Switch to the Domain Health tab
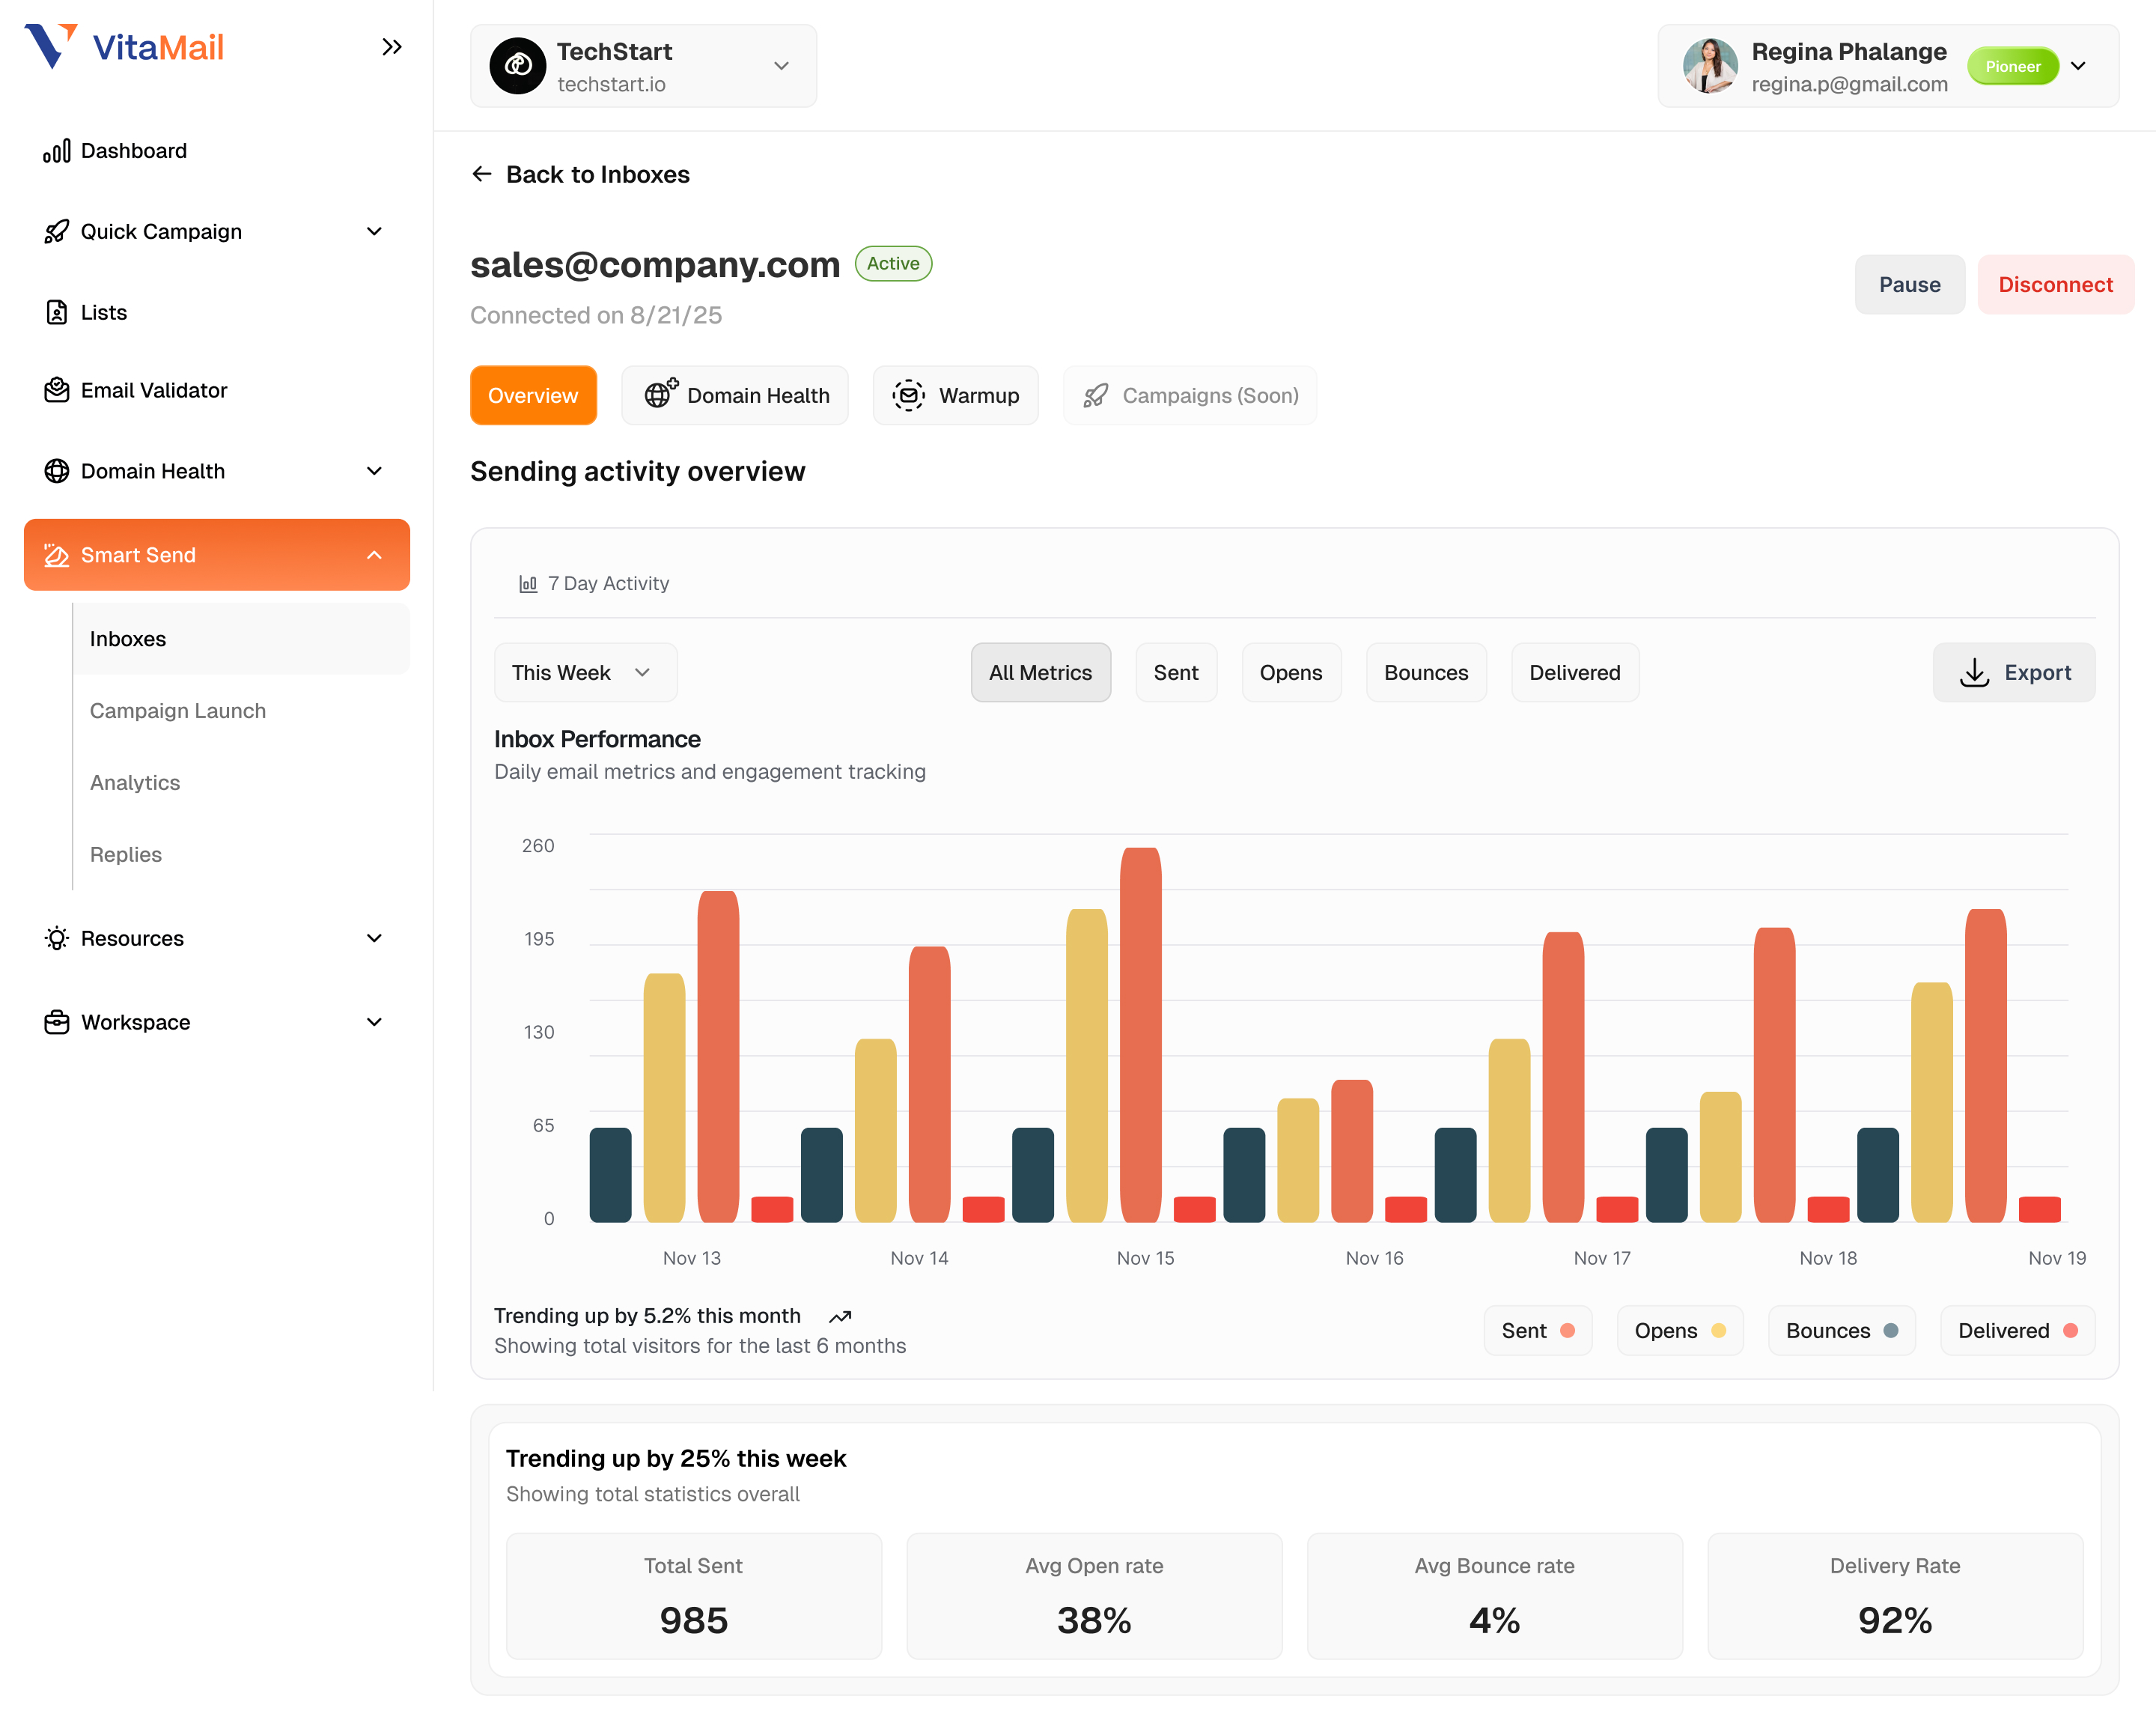Viewport: 2156px width, 1720px height. pyautogui.click(x=735, y=395)
